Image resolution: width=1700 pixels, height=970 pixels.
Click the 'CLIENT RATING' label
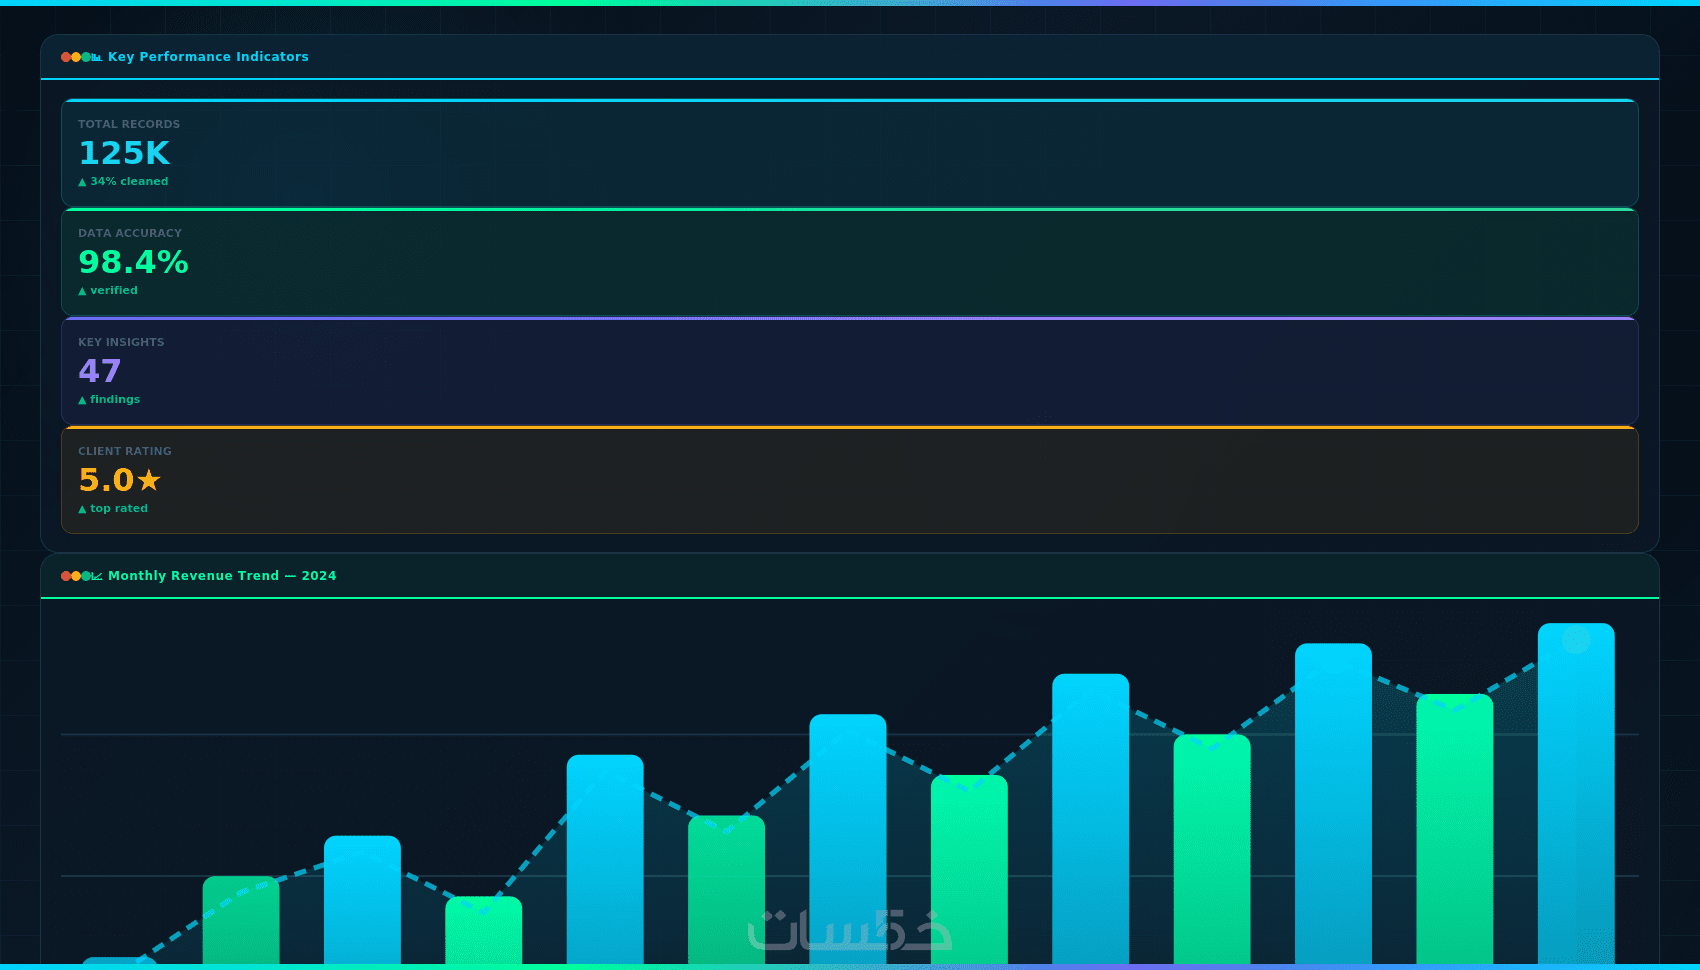[125, 451]
